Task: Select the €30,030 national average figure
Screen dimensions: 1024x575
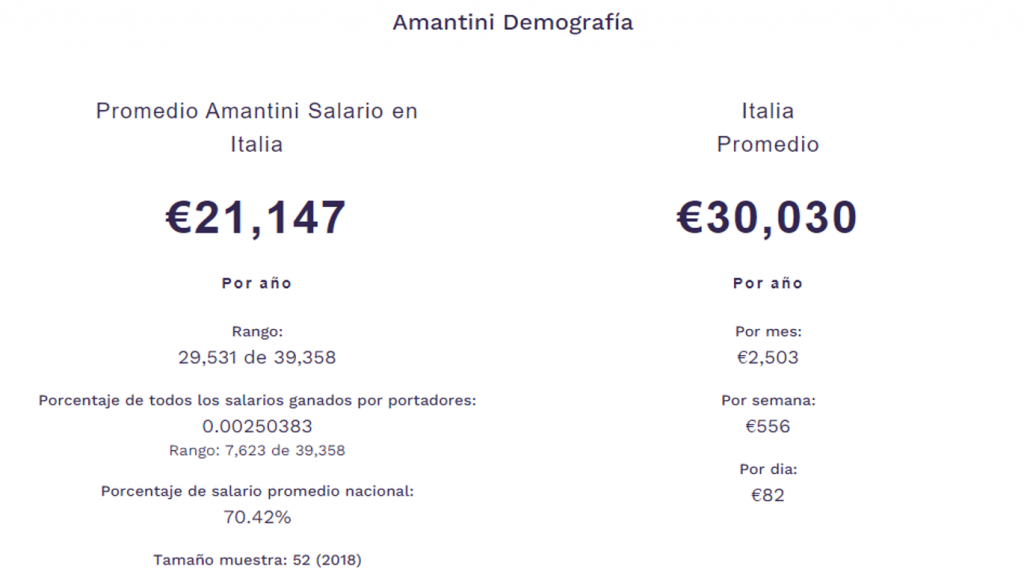Action: coord(767,217)
